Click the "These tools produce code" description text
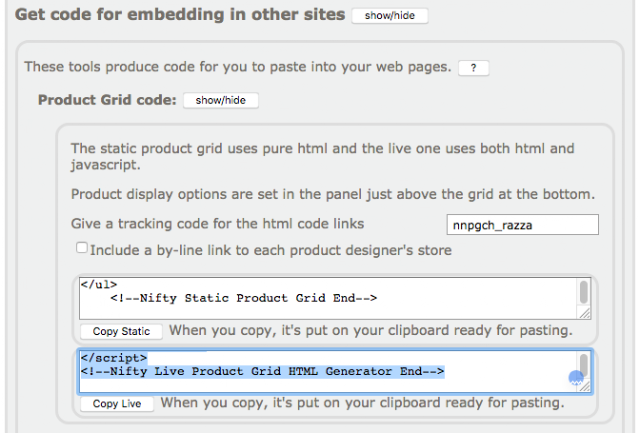This screenshot has width=640, height=433. pyautogui.click(x=236, y=67)
